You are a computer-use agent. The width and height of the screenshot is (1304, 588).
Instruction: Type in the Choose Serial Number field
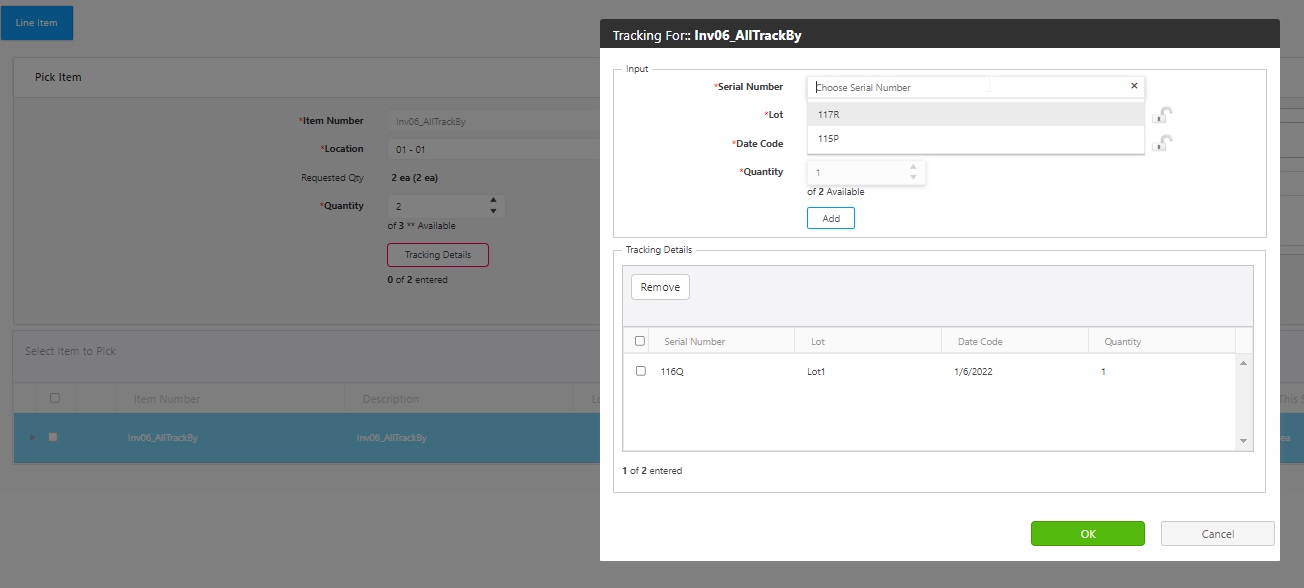tap(900, 87)
